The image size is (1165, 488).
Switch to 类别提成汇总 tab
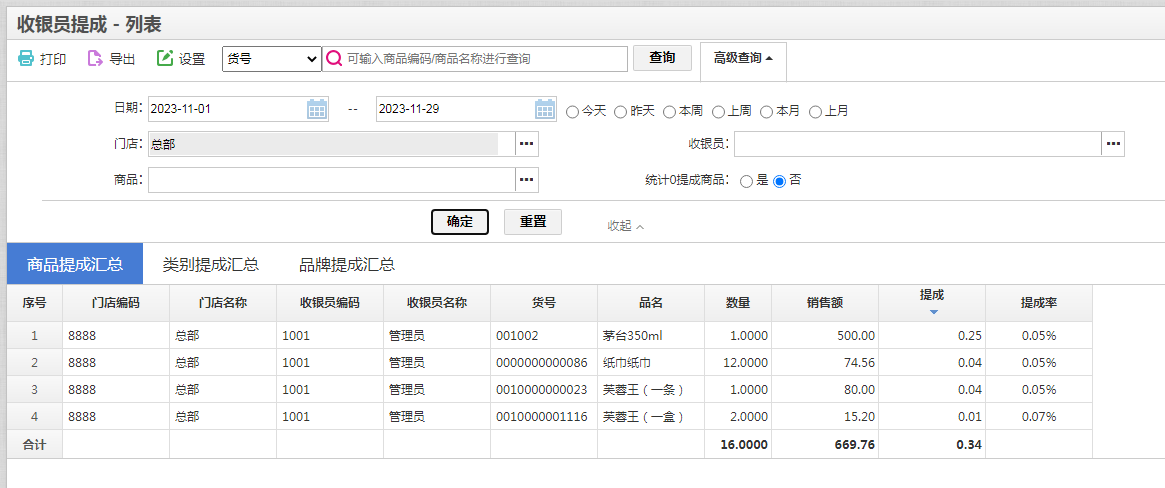click(210, 264)
